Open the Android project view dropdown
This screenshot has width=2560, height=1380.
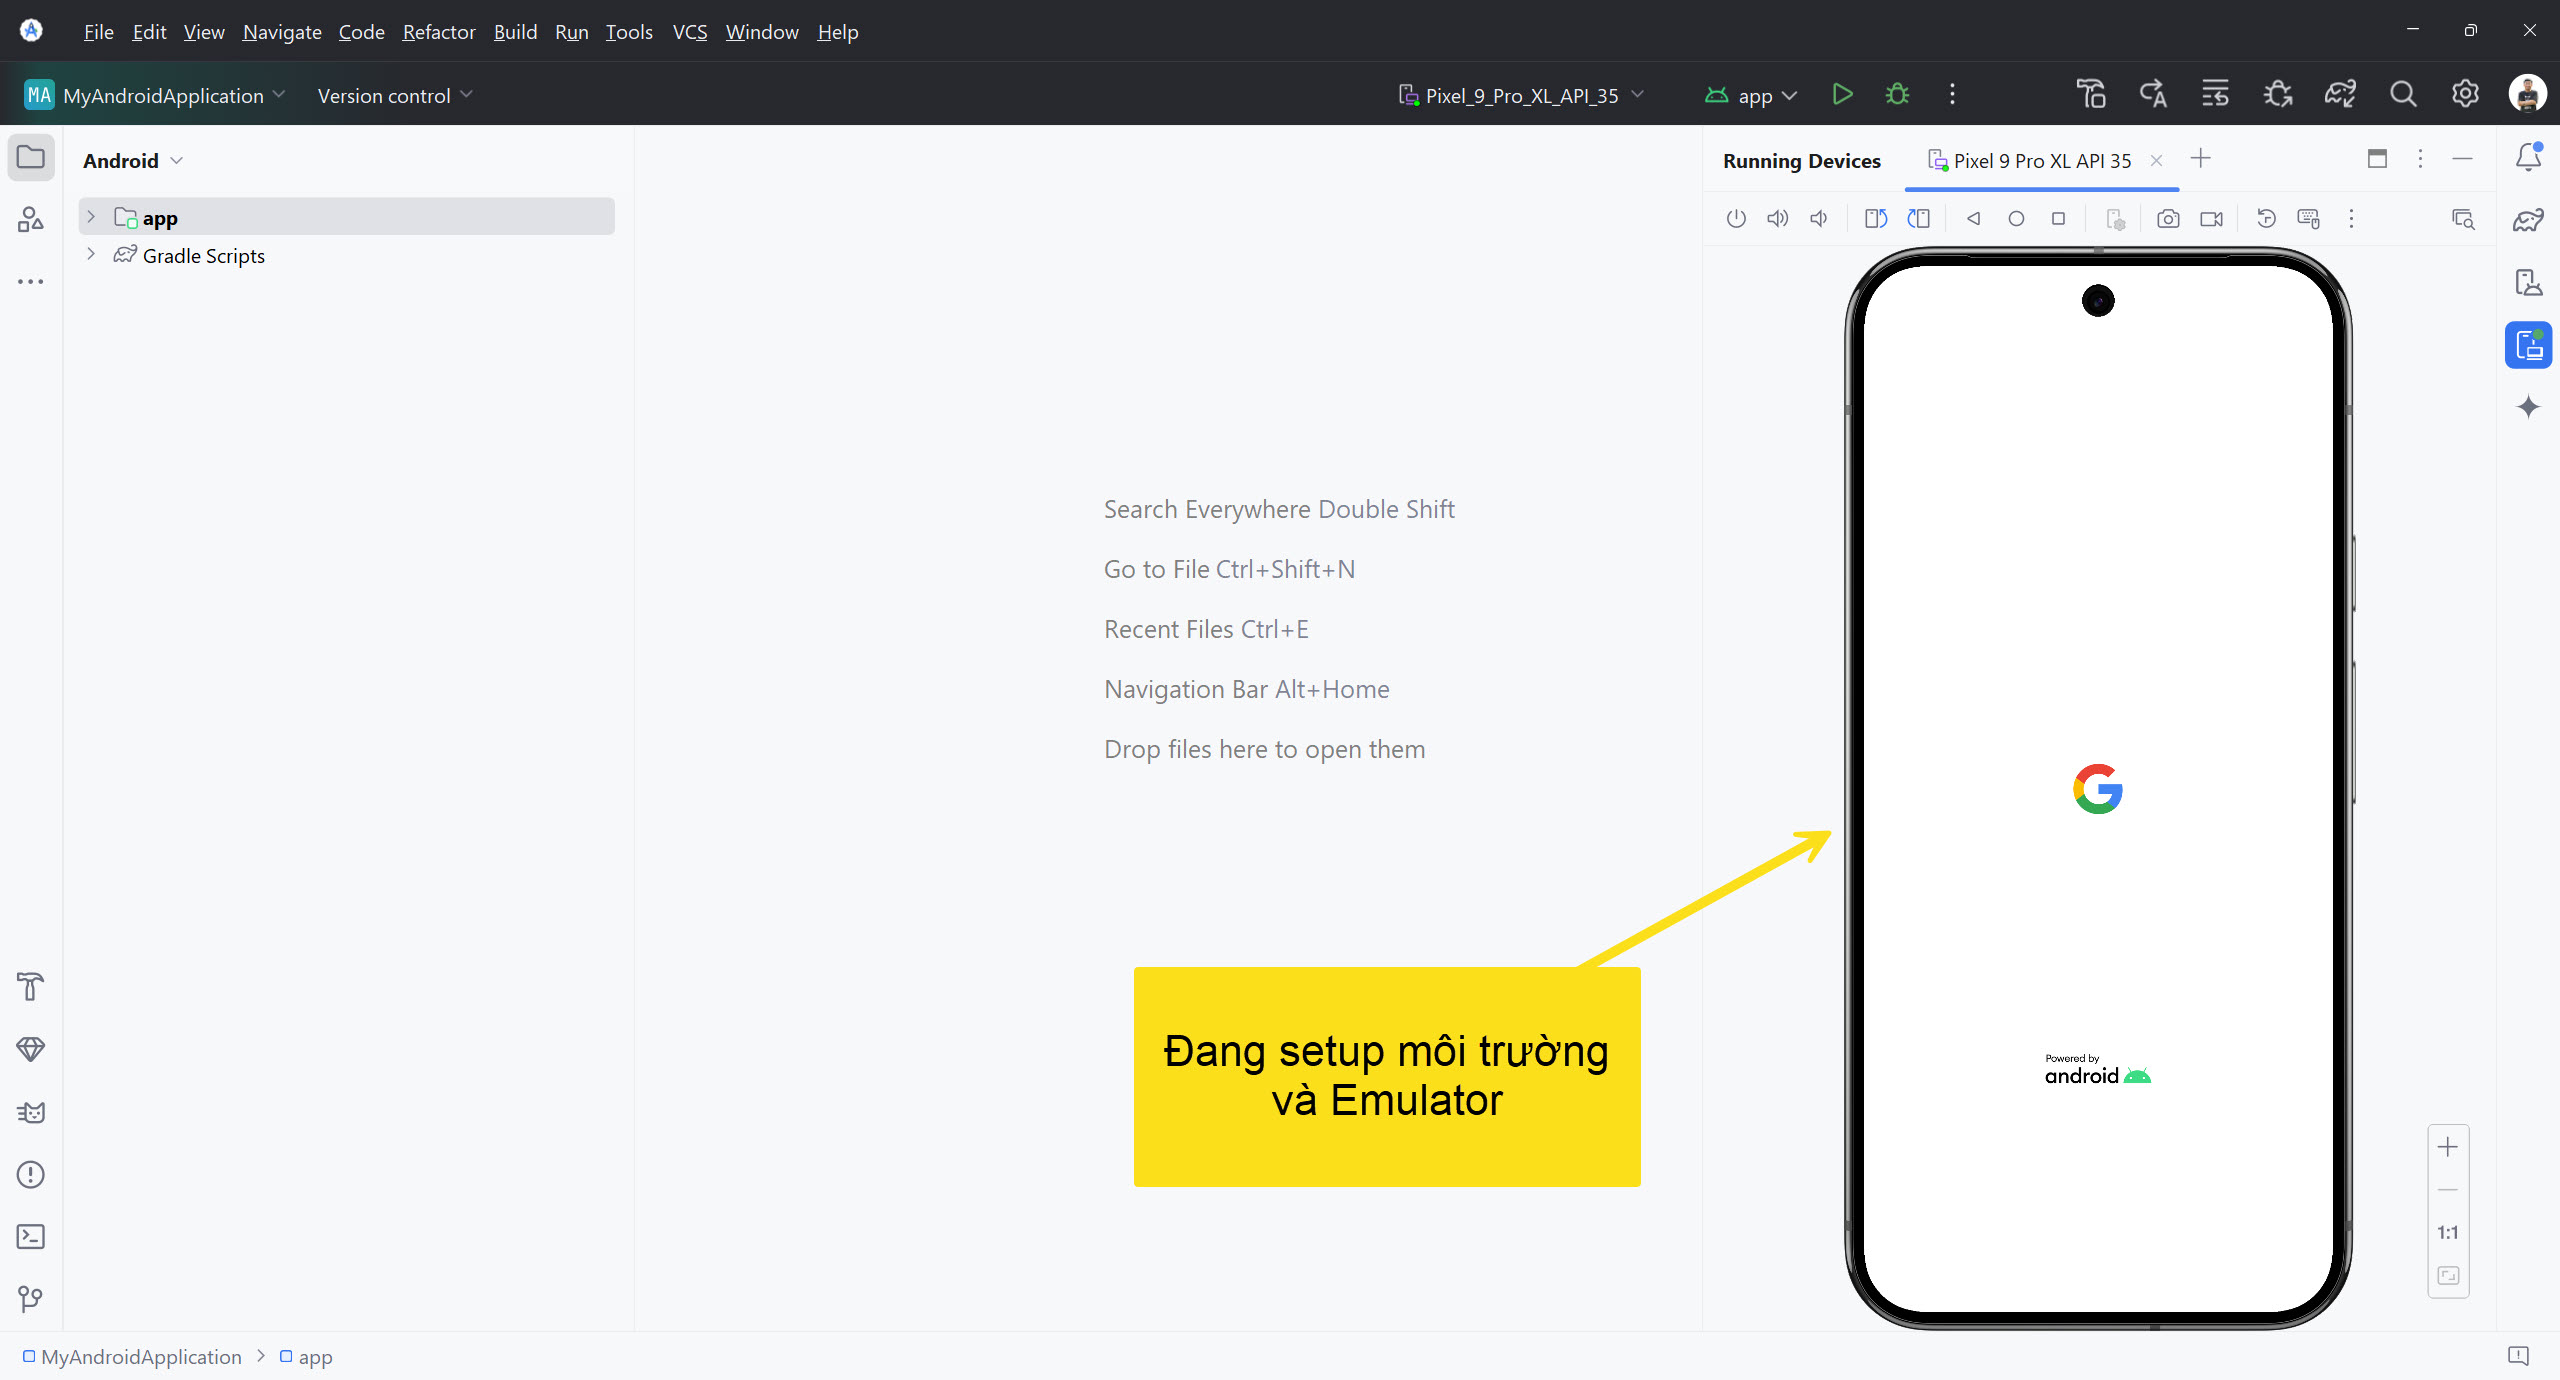pos(134,161)
